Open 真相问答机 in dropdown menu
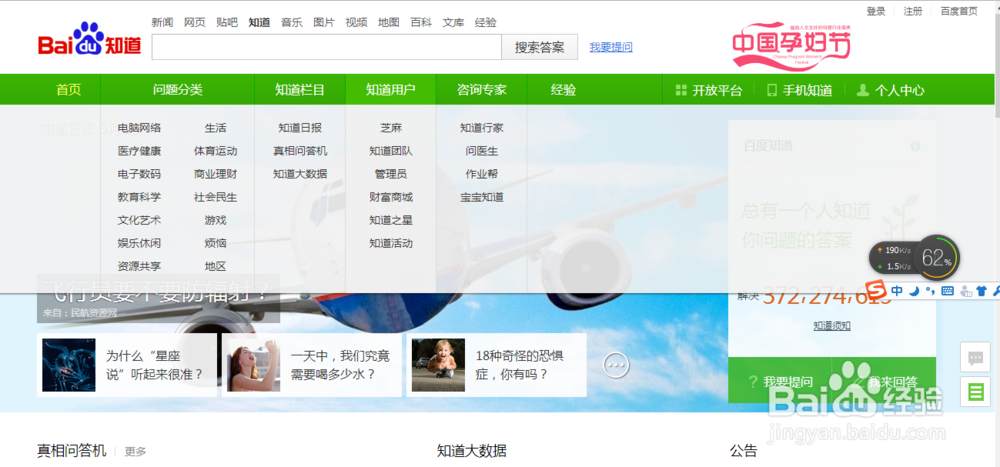Screen dimensions: 1000x467 coord(300,151)
